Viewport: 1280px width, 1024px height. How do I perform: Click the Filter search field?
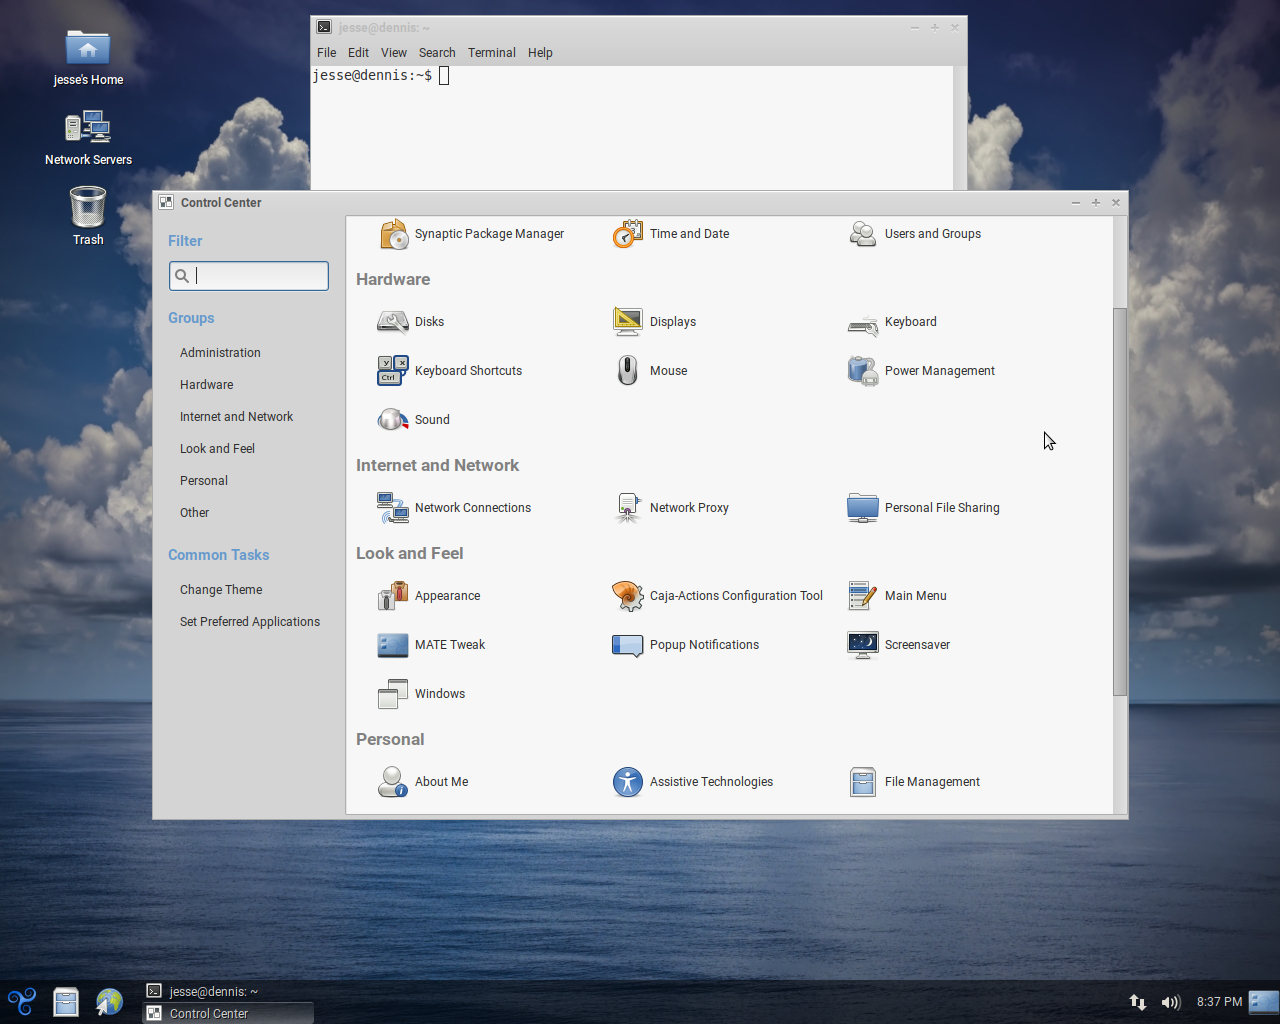pos(249,276)
